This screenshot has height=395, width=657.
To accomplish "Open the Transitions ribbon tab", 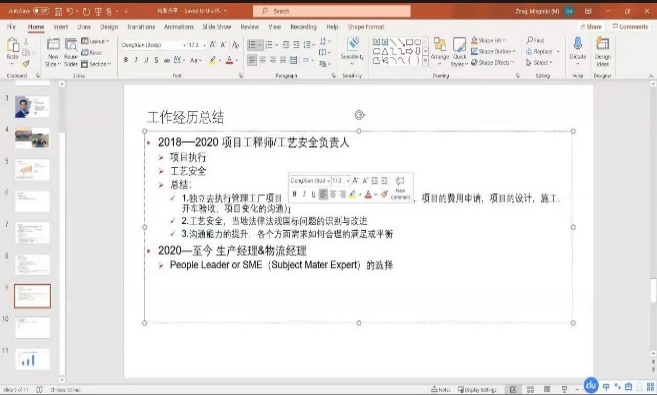I will coord(141,27).
